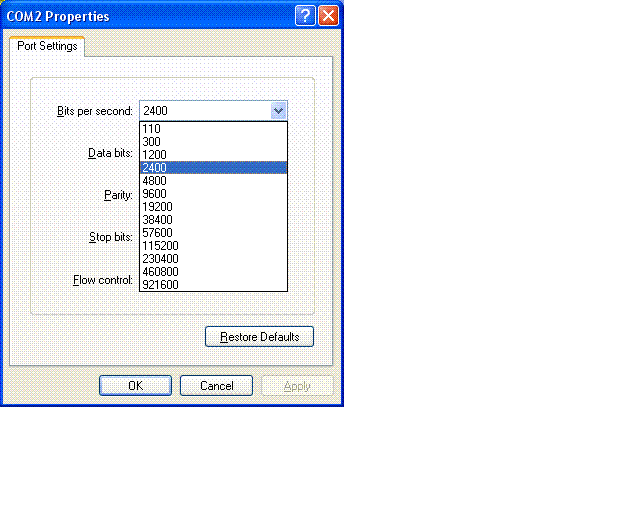Close the COM2 Properties dialog

(x=328, y=16)
